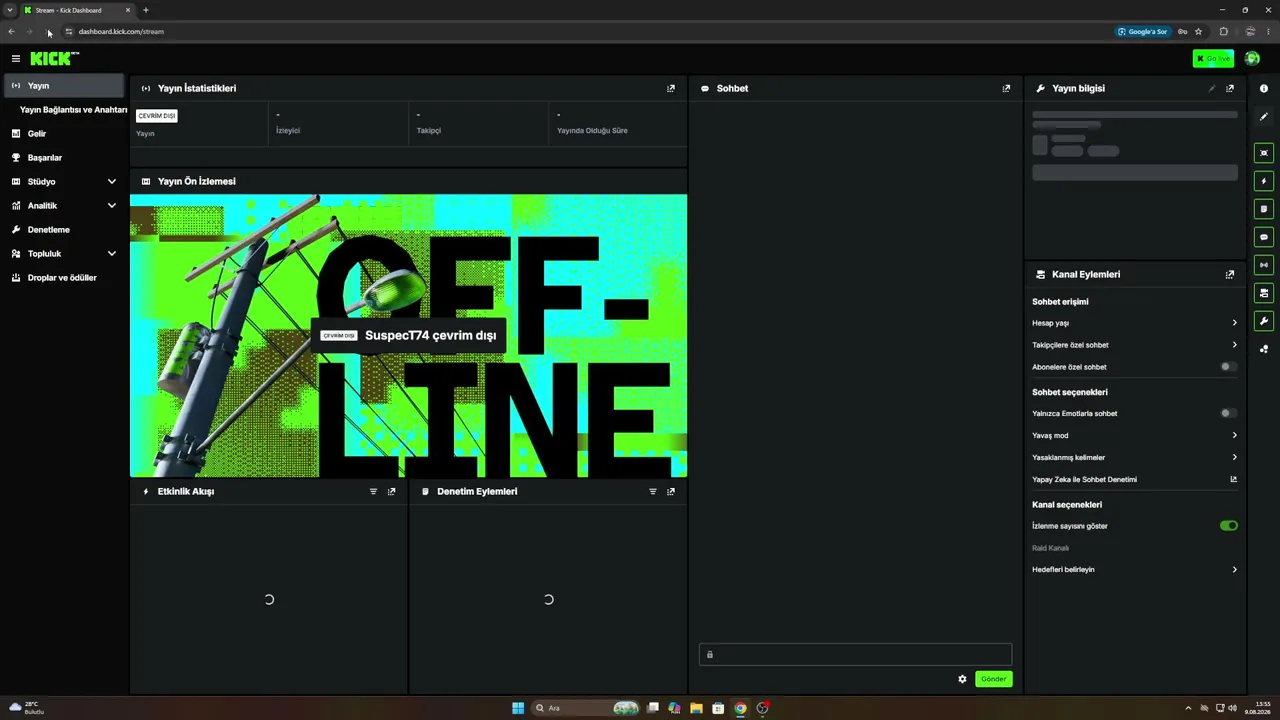Image resolution: width=1280 pixels, height=720 pixels.
Task: Click the Stream - Kick Dashboard browser tab
Action: [77, 10]
